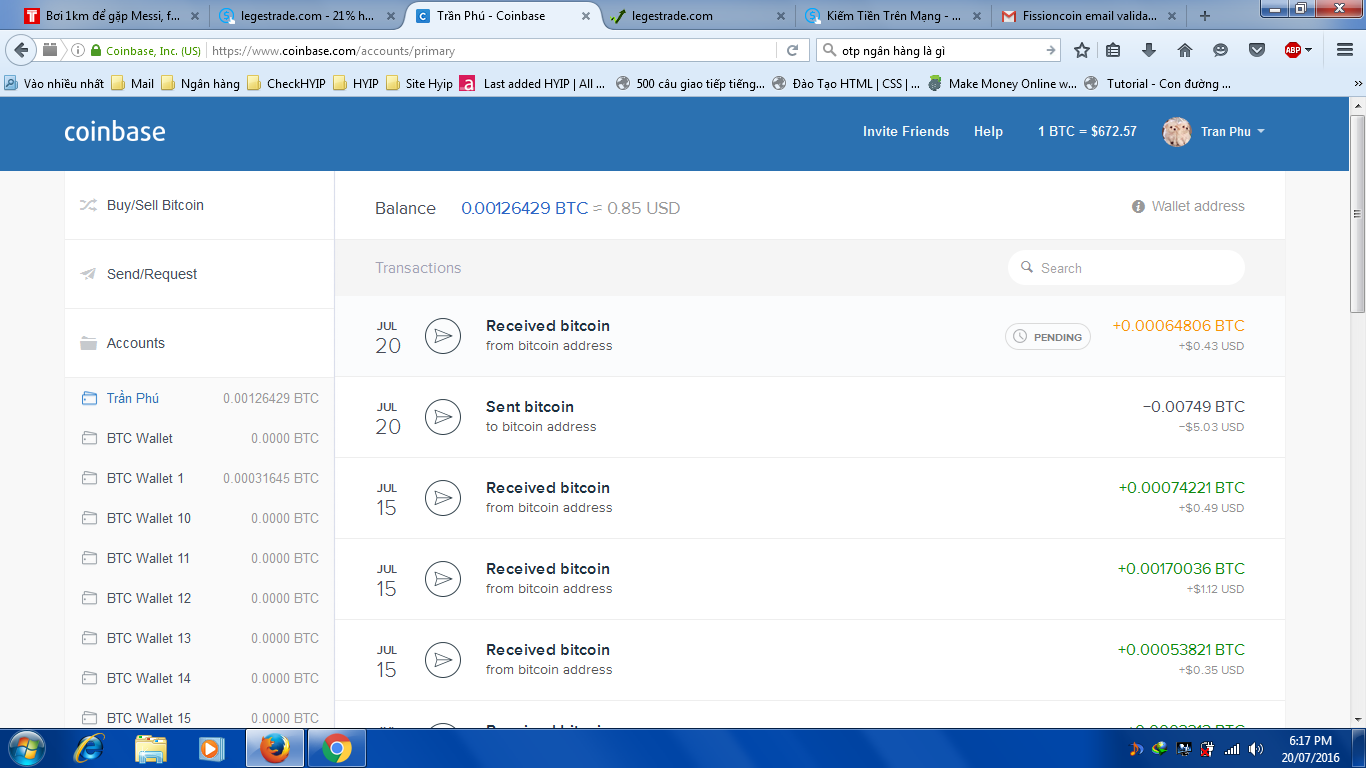Image resolution: width=1366 pixels, height=768 pixels.
Task: Go to the Firefox home page icon
Action: coord(1185,50)
